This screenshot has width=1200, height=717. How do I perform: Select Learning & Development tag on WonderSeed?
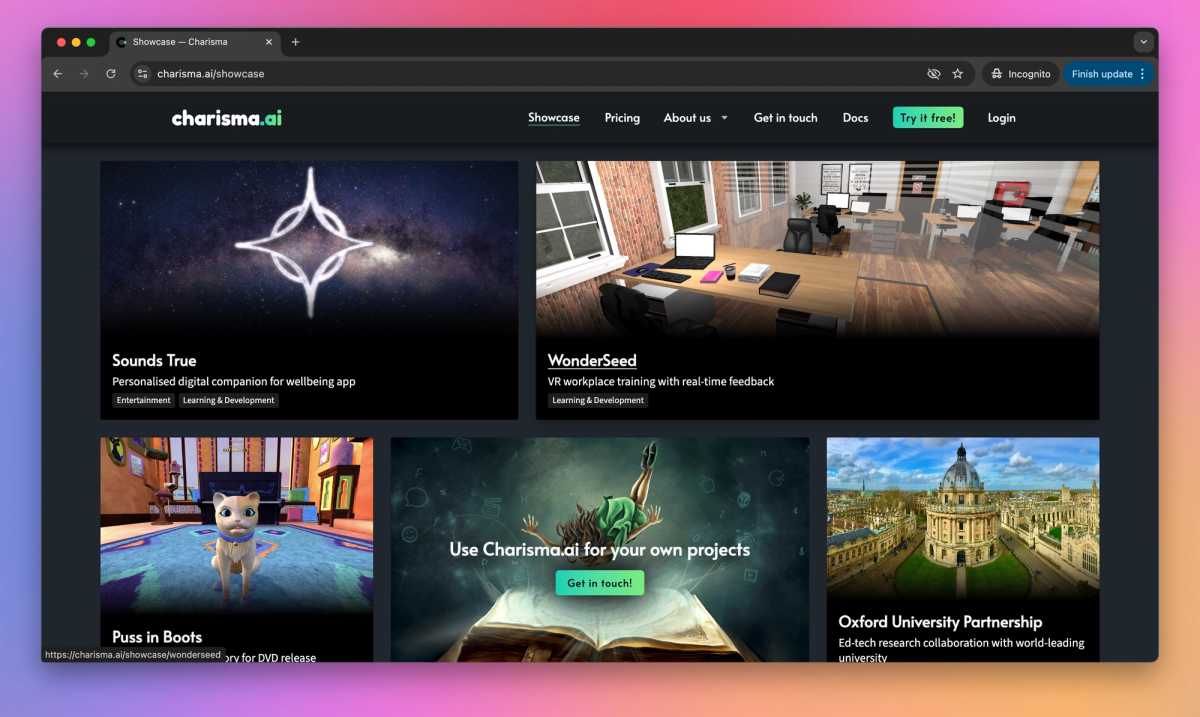598,400
